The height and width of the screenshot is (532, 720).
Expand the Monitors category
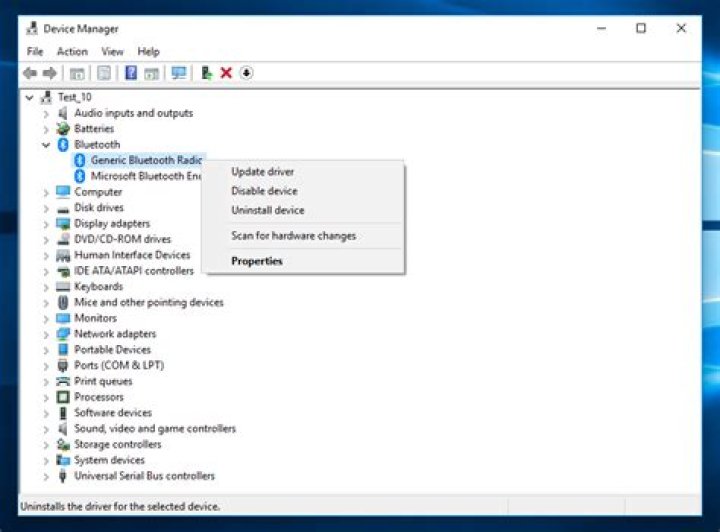pyautogui.click(x=46, y=319)
